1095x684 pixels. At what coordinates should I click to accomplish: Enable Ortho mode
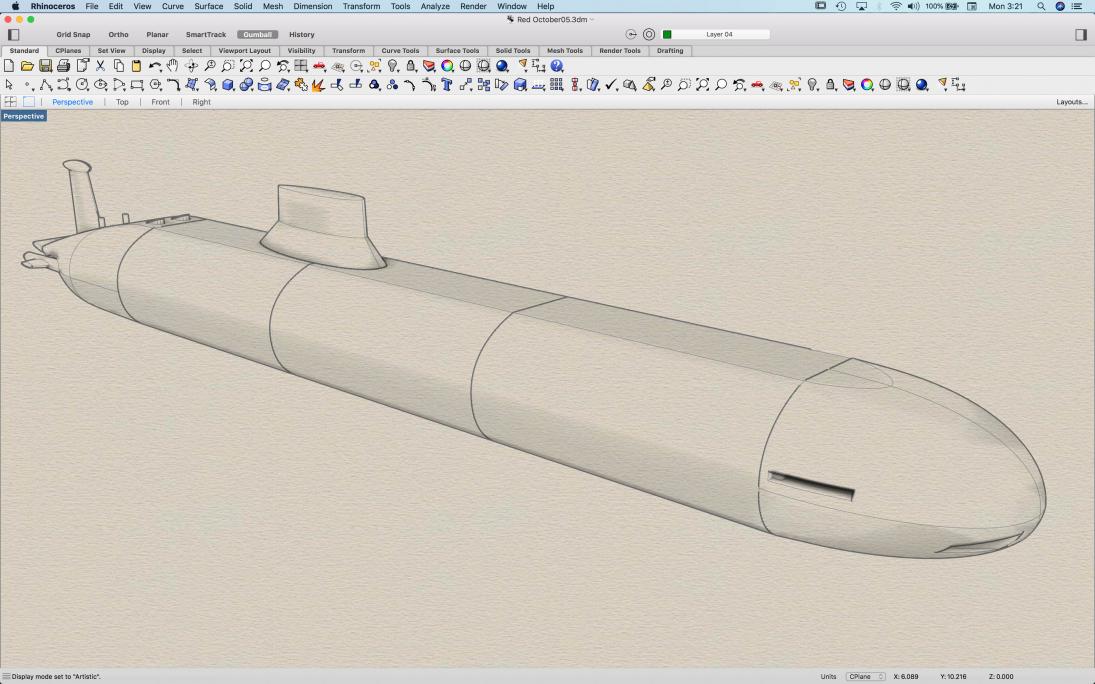(118, 34)
